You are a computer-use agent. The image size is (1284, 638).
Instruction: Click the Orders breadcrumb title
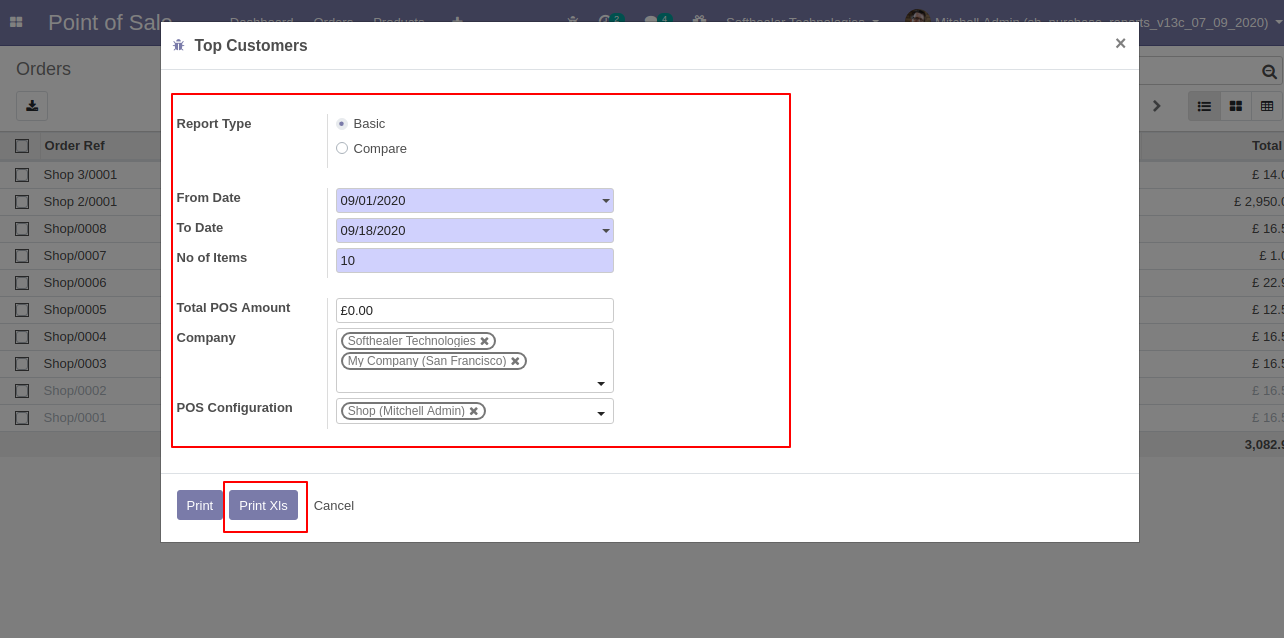click(43, 69)
